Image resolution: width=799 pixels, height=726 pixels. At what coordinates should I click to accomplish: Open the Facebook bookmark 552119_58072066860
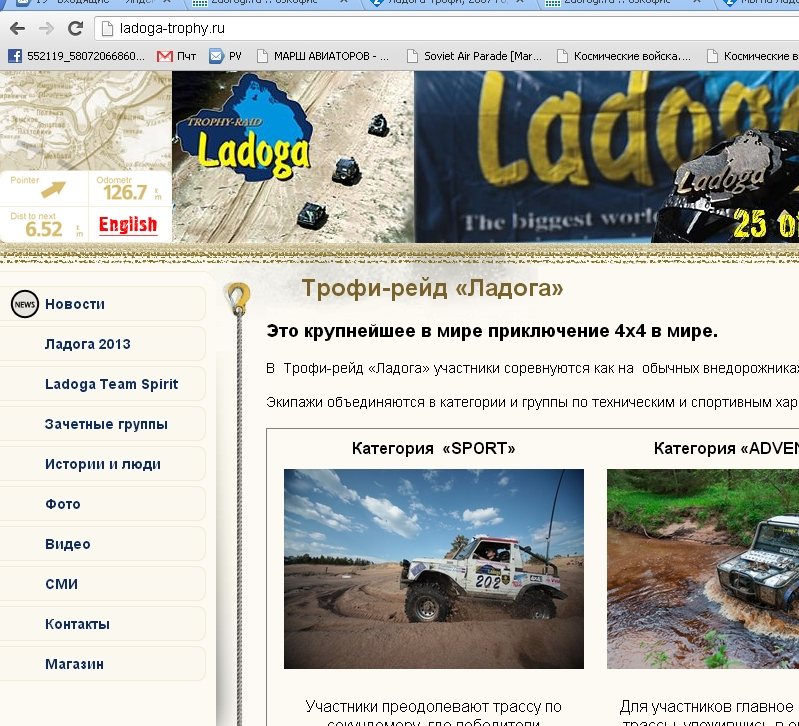(76, 56)
